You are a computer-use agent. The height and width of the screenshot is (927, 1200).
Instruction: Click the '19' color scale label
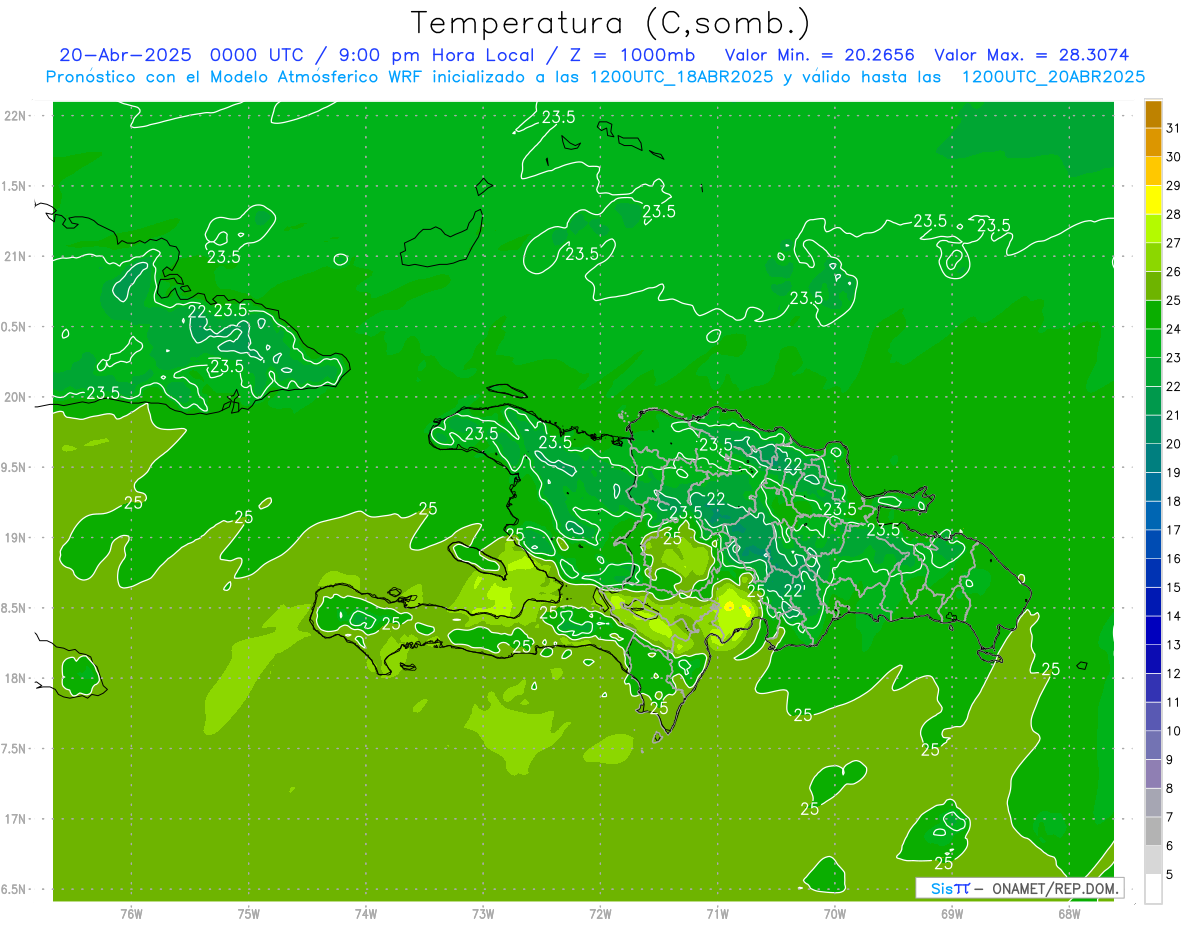1173,473
